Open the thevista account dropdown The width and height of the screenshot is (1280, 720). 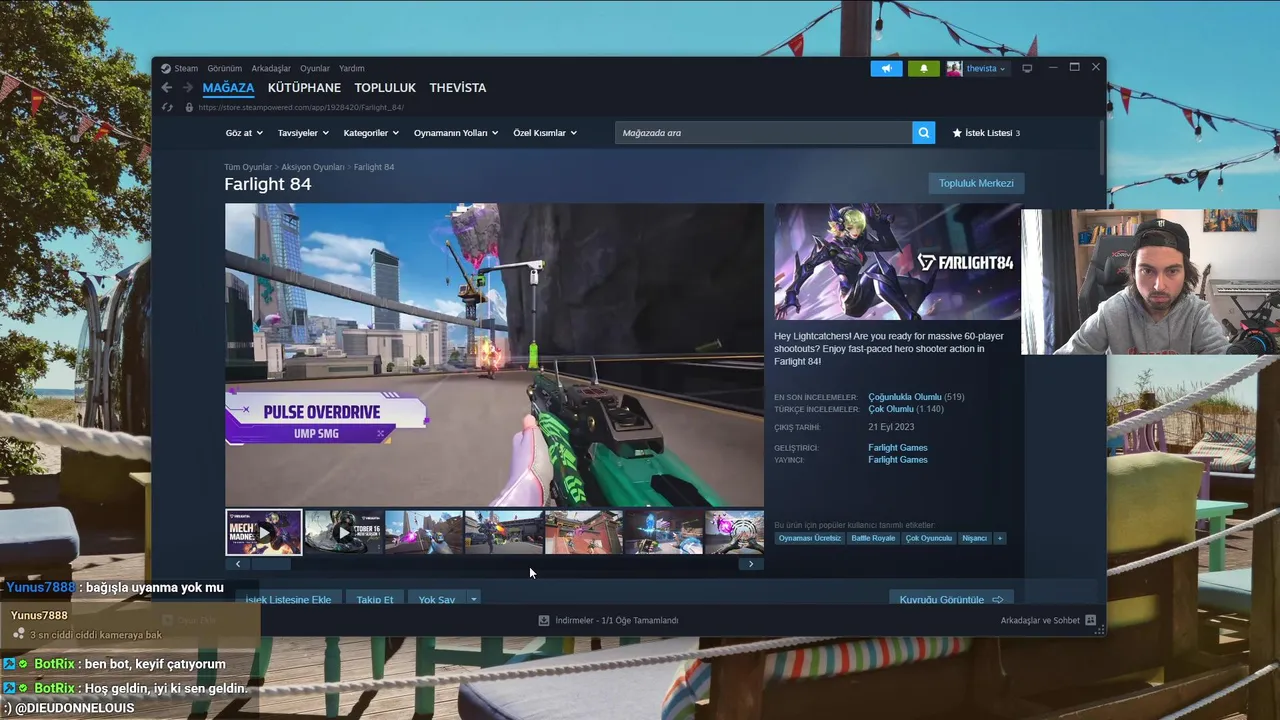point(986,68)
